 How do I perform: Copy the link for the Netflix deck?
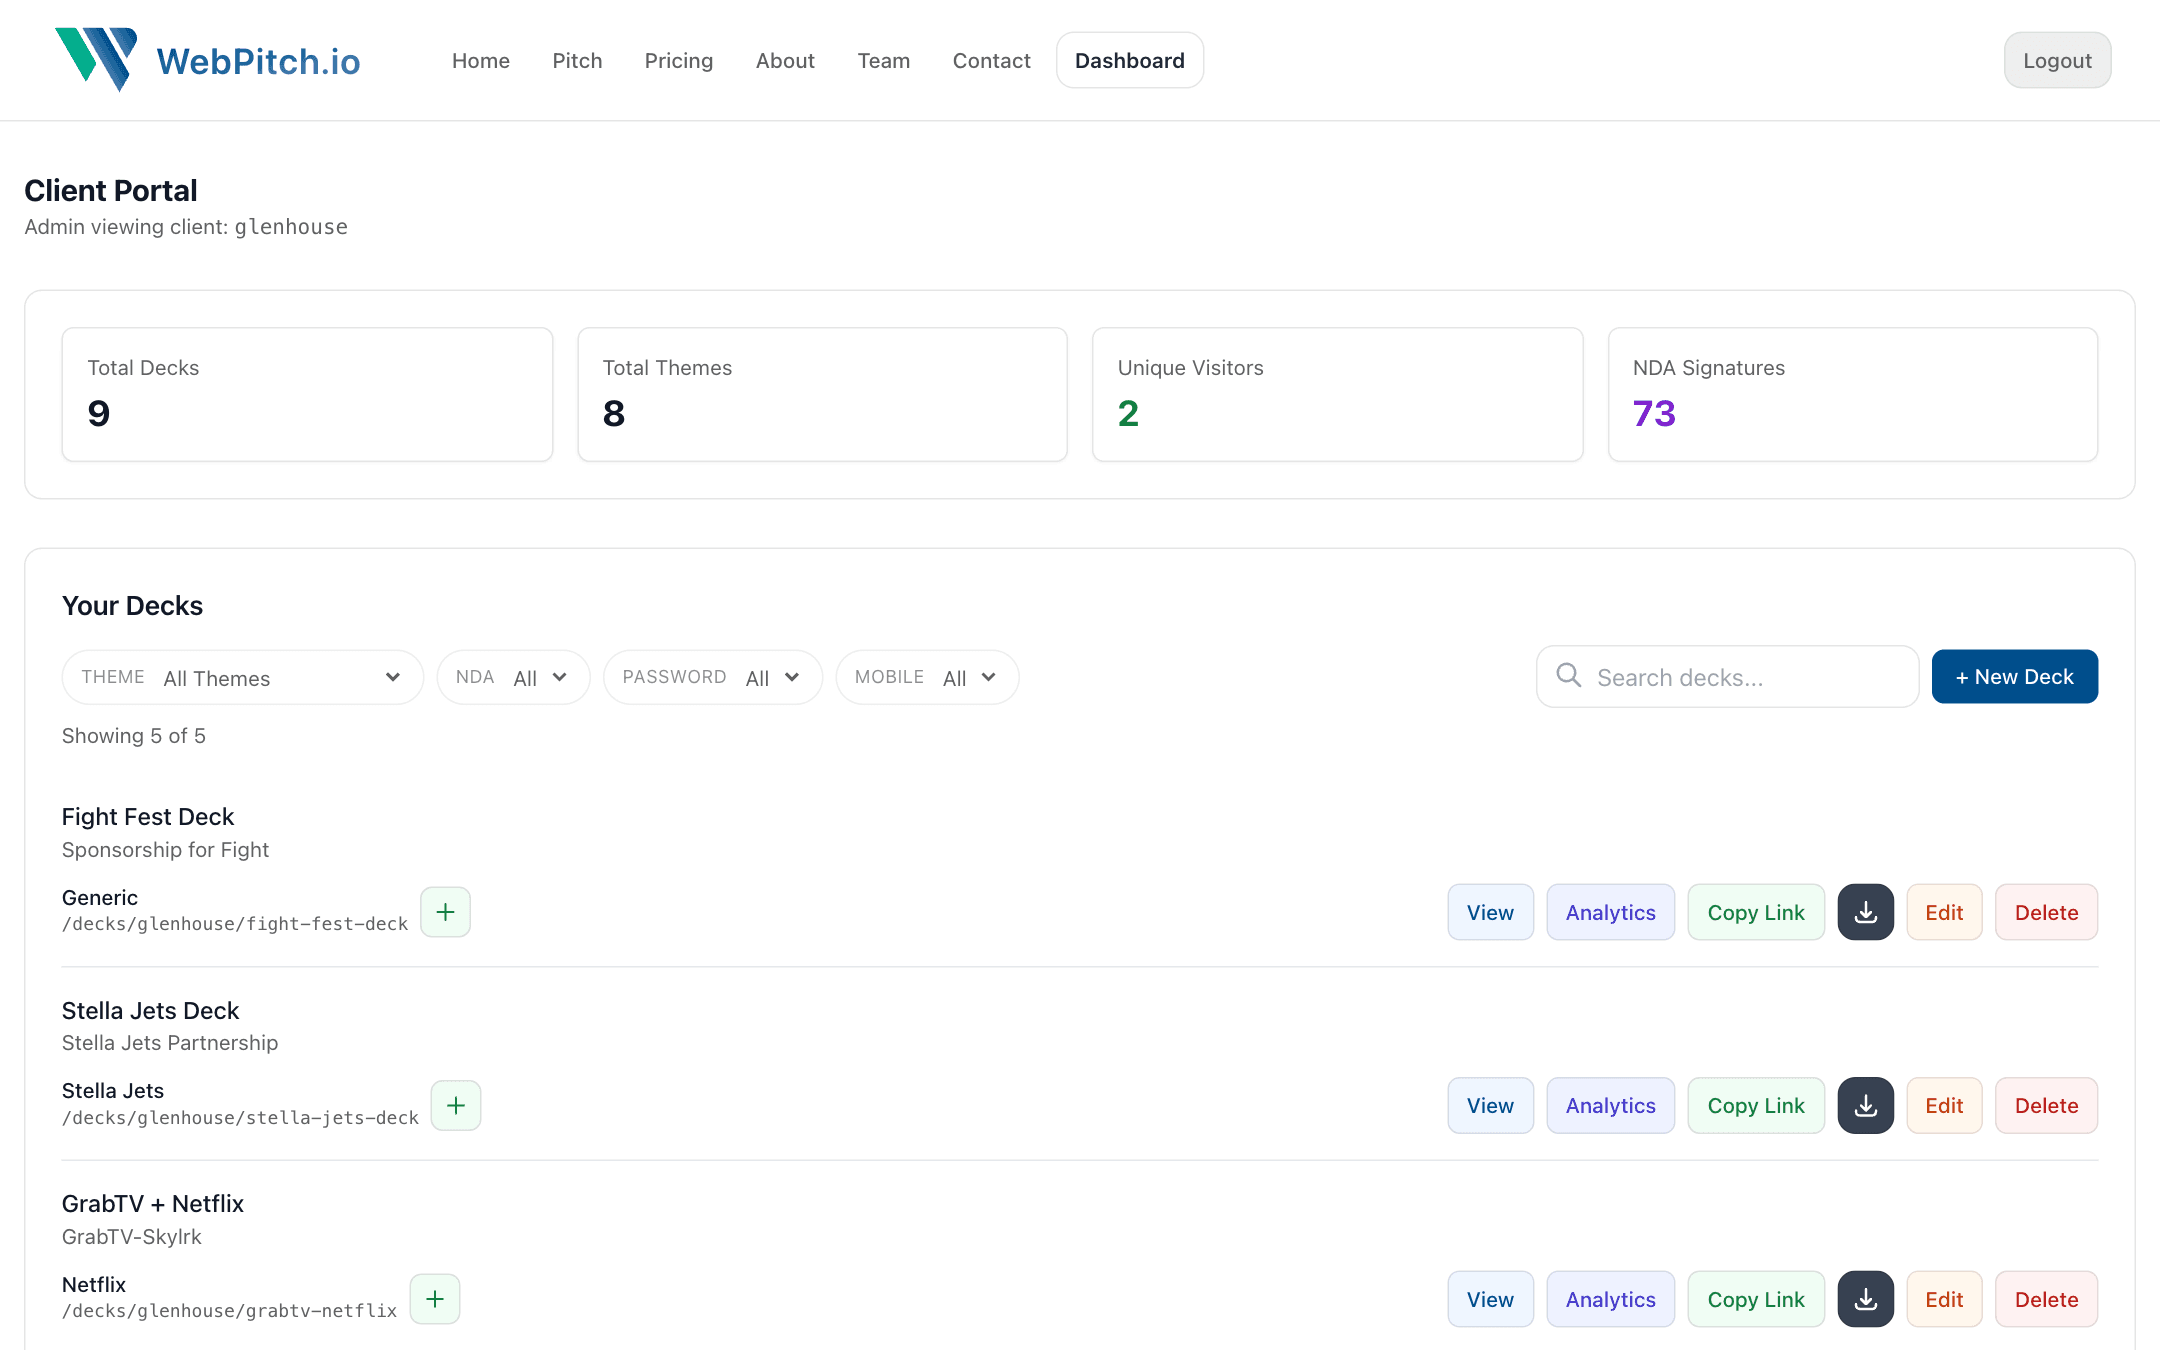[1756, 1298]
